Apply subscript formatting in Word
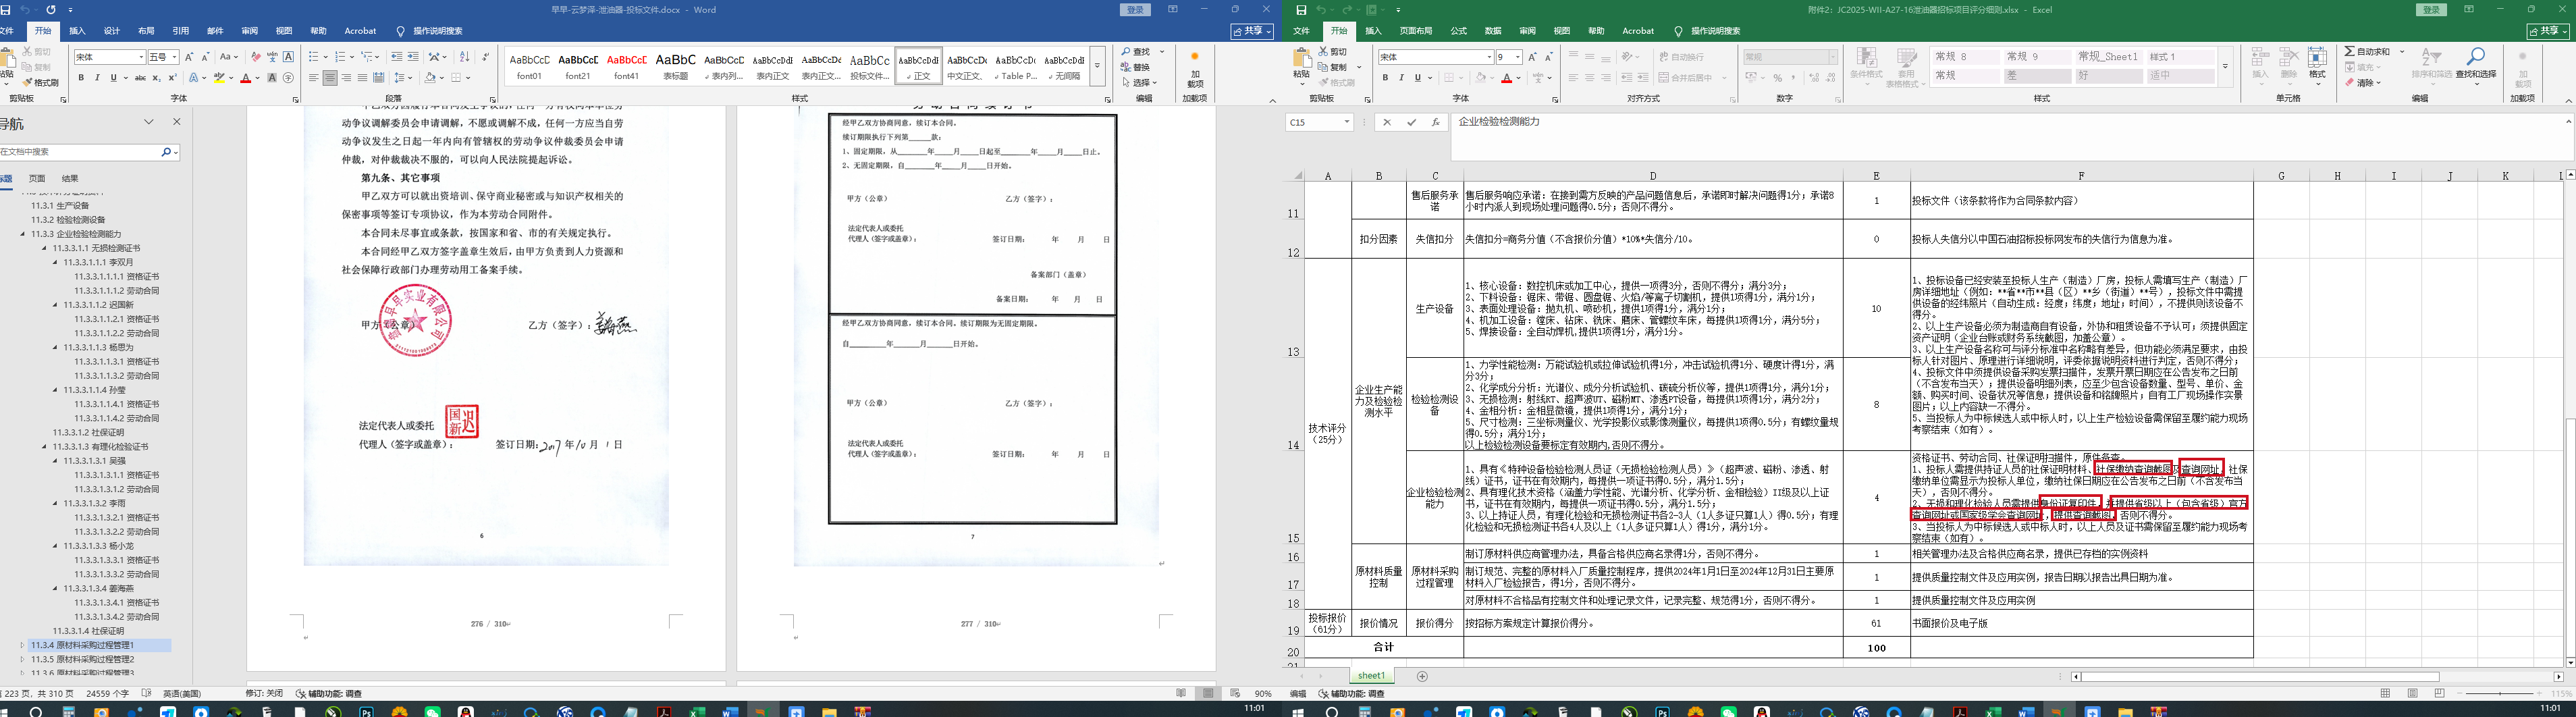Screen dimensions: 2576x717 point(156,78)
